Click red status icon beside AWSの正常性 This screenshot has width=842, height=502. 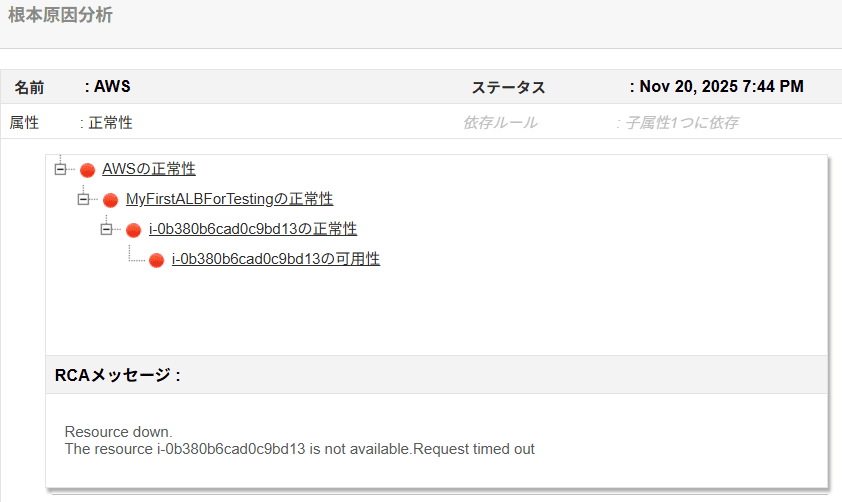pyautogui.click(x=88, y=170)
